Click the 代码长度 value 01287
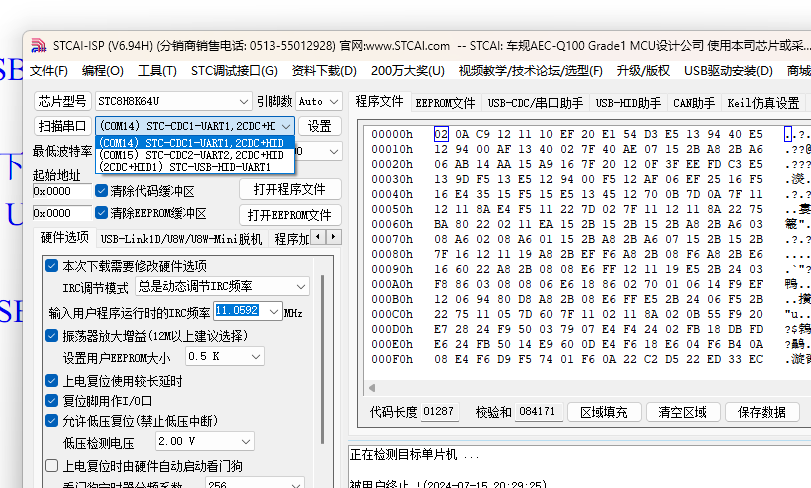This screenshot has width=811, height=488. [439, 411]
